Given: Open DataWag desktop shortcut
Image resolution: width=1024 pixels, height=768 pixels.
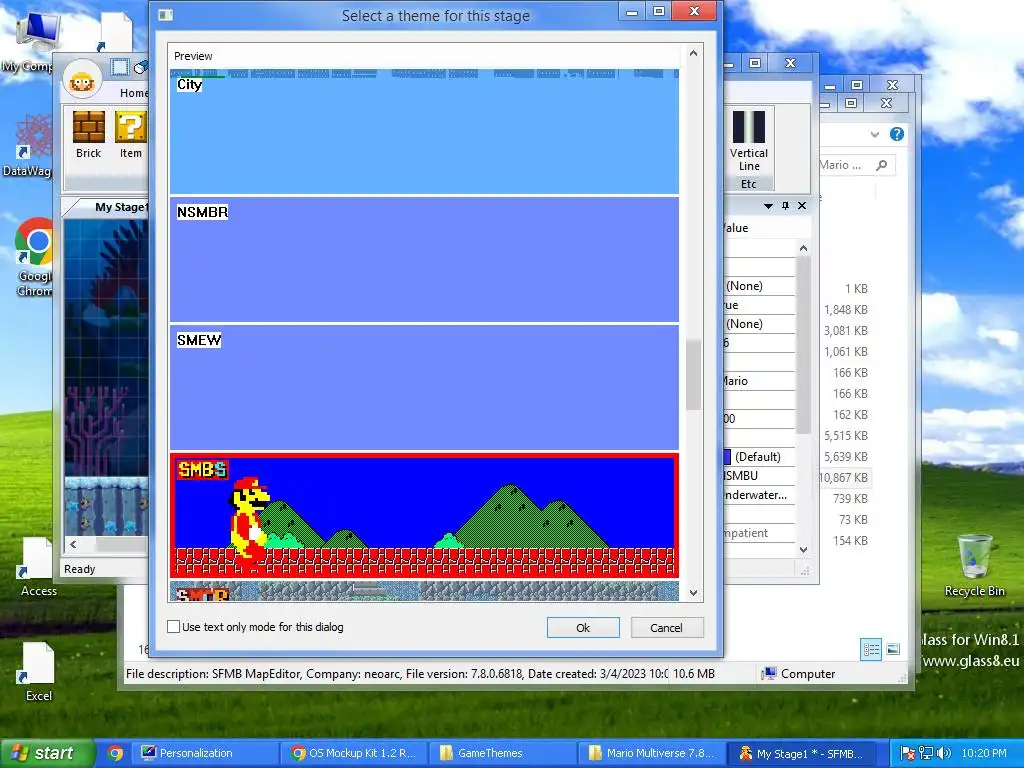Looking at the screenshot, I should coord(27,145).
